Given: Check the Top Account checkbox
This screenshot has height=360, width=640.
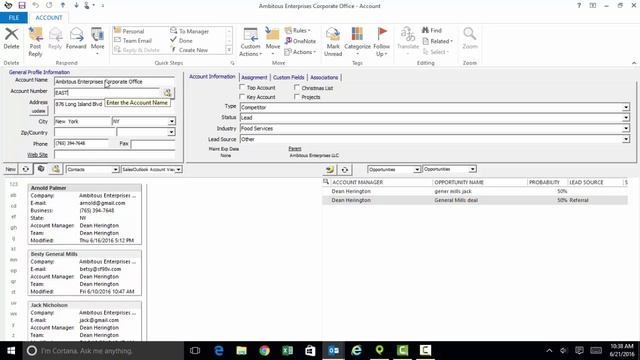Looking at the screenshot, I should [242, 87].
